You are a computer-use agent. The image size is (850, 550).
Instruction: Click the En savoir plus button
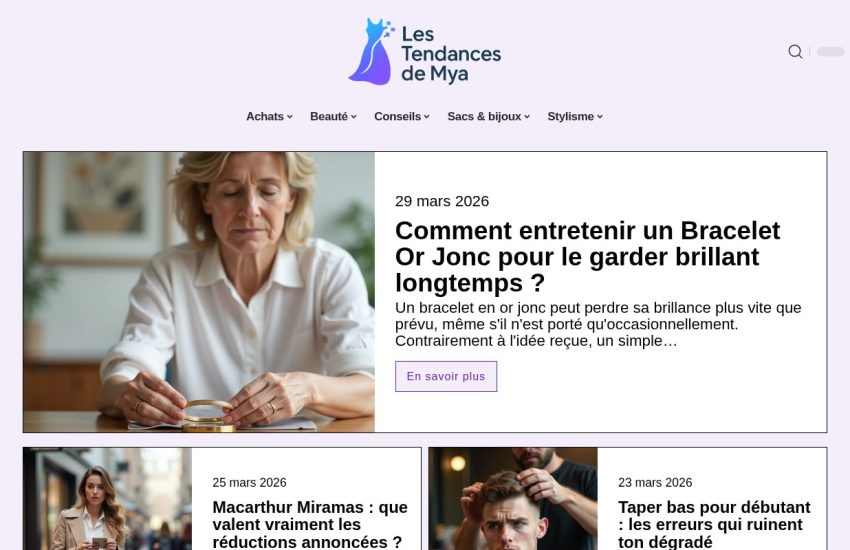pyautogui.click(x=446, y=376)
